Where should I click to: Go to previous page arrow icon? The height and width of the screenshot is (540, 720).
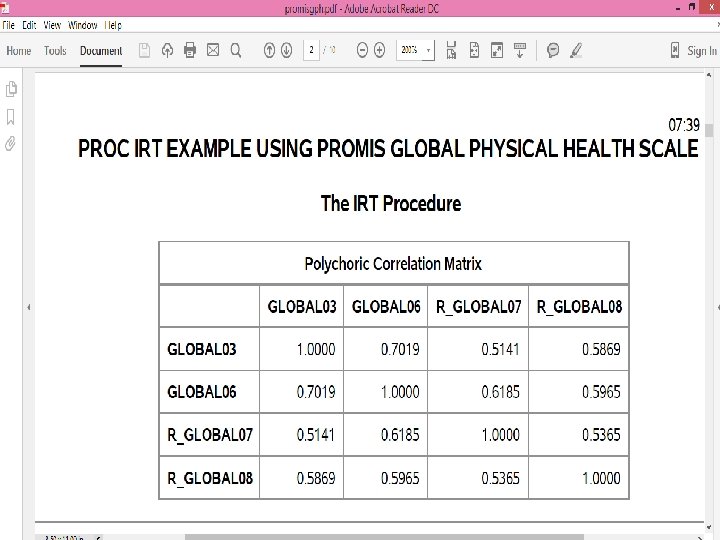(x=269, y=50)
